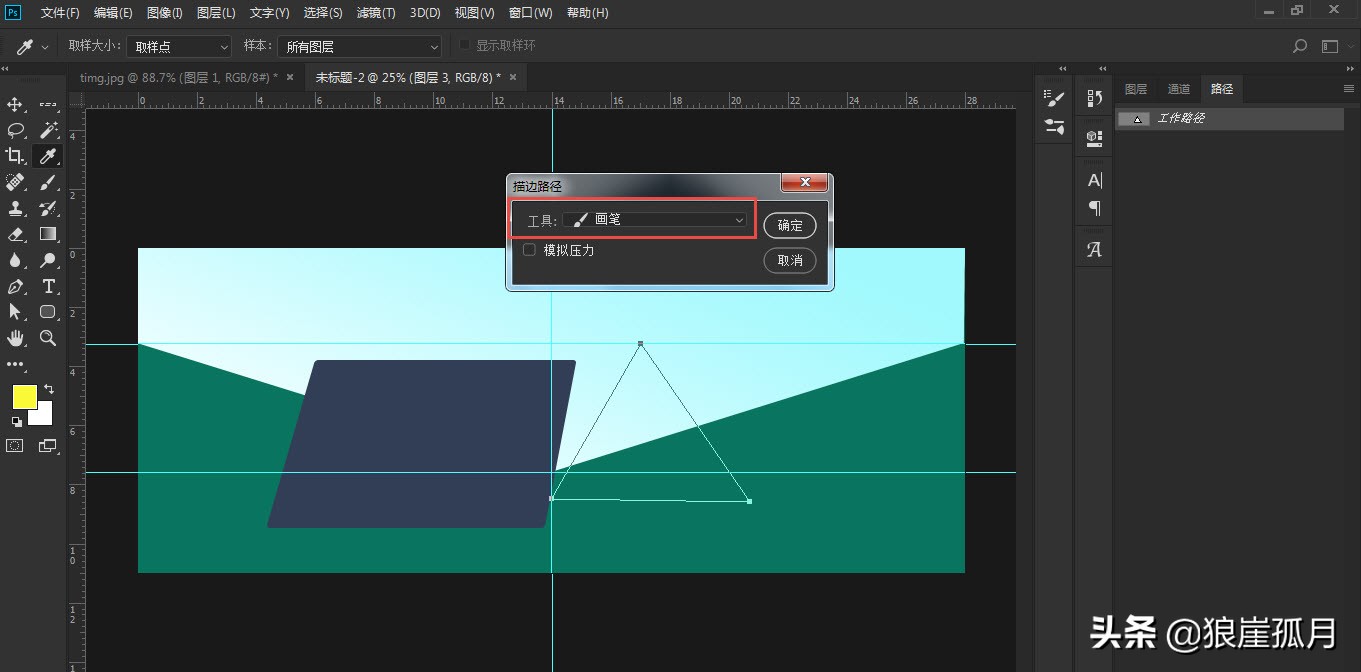Select the Horizontal Type tool
Viewport: 1361px width, 672px height.
tap(48, 286)
